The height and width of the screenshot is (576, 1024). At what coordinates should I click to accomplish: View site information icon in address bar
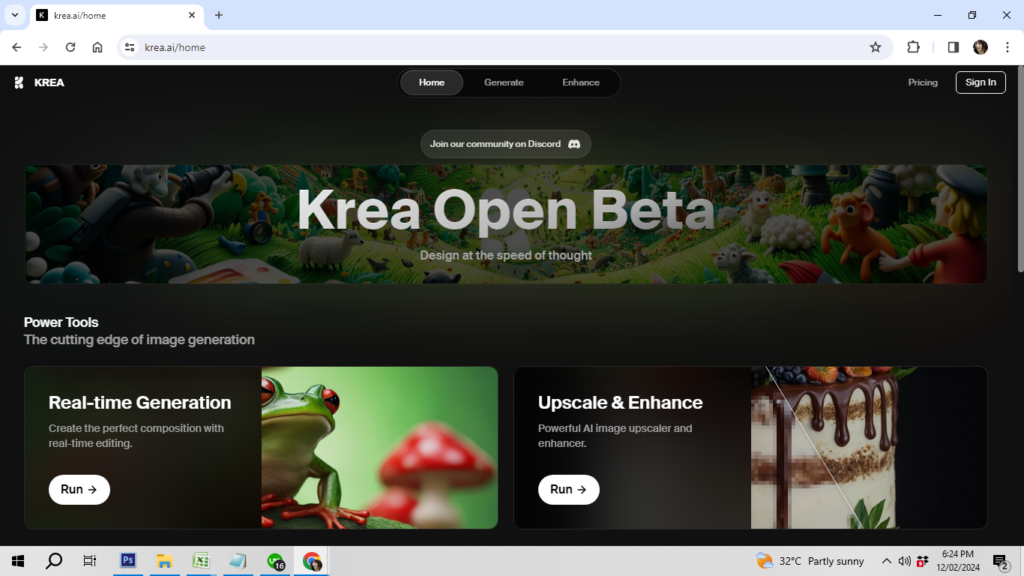pos(129,47)
